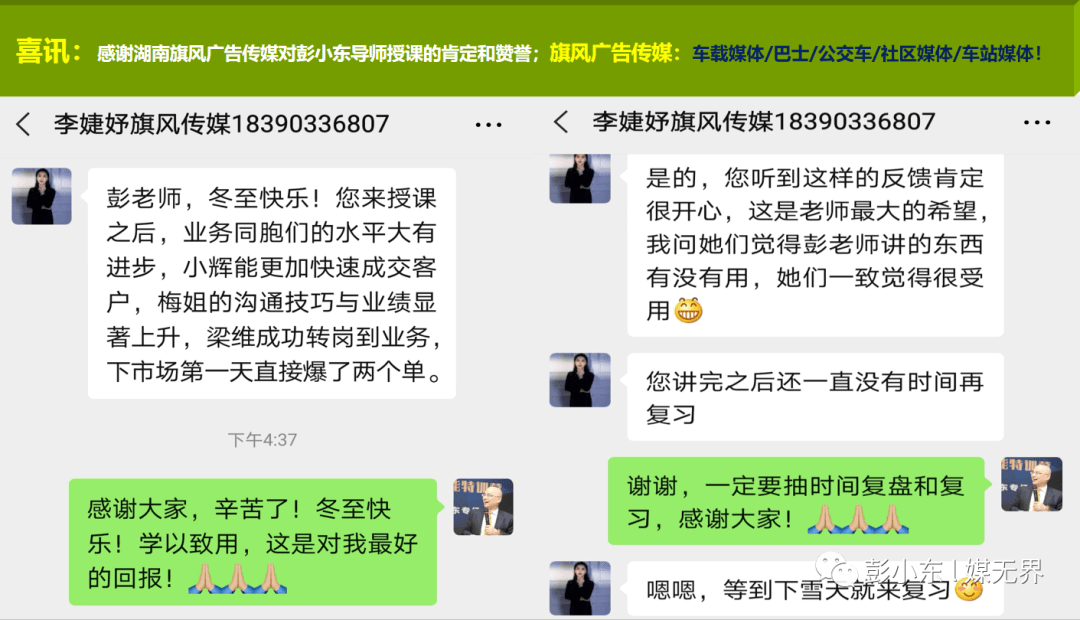Click the 彭小东 媒无界 WeChat watermark logo

pyautogui.click(x=928, y=570)
